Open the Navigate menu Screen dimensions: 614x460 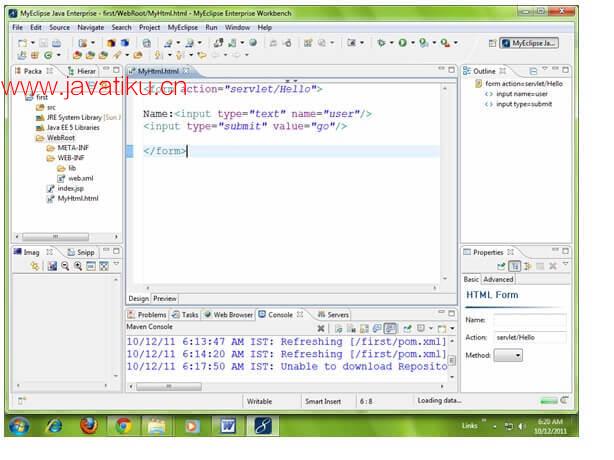coord(90,27)
